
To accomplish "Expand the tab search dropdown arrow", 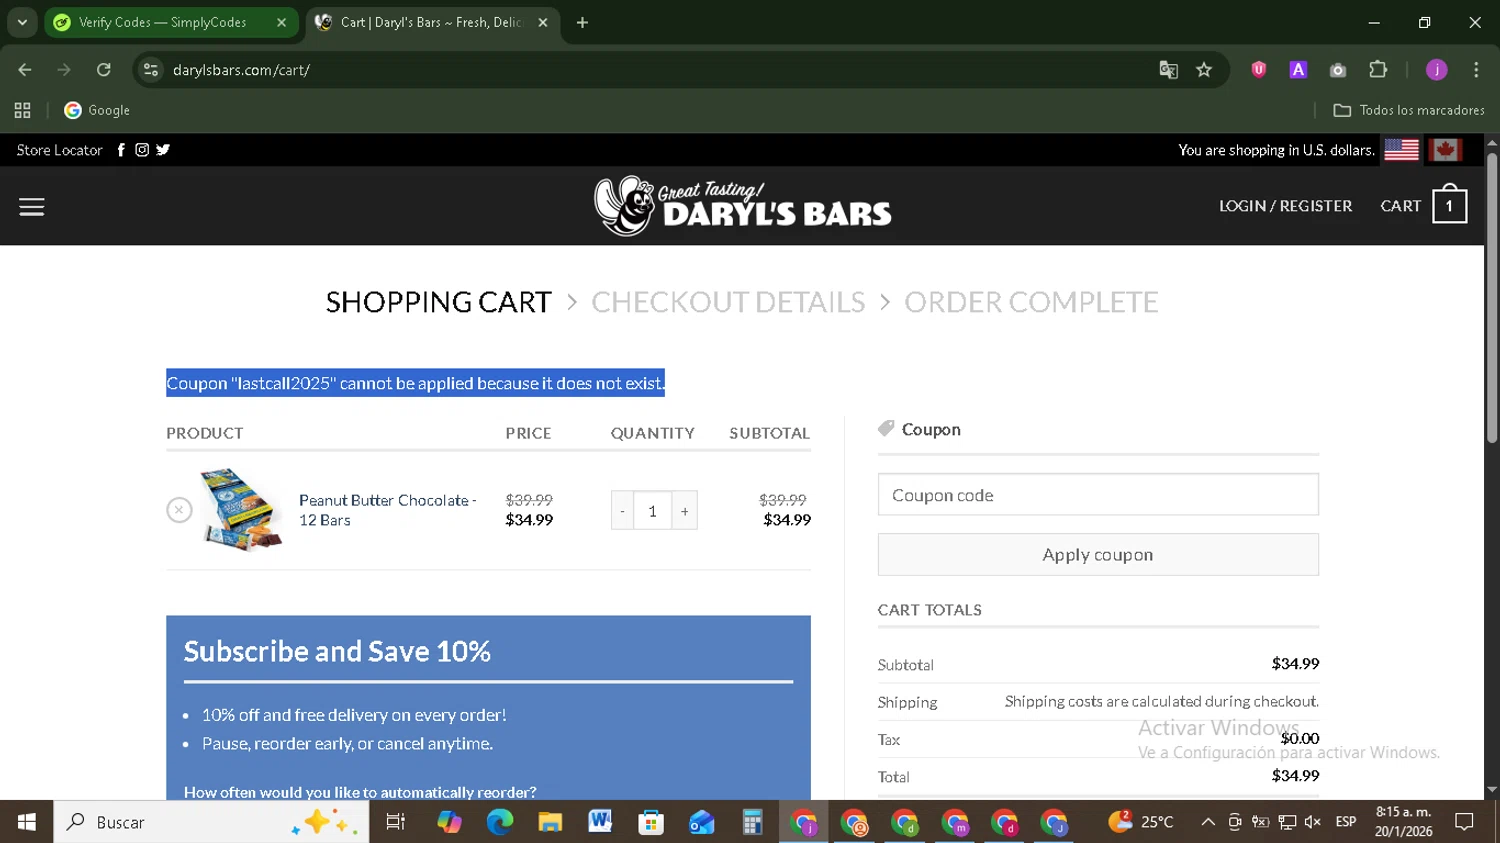I will [x=22, y=22].
